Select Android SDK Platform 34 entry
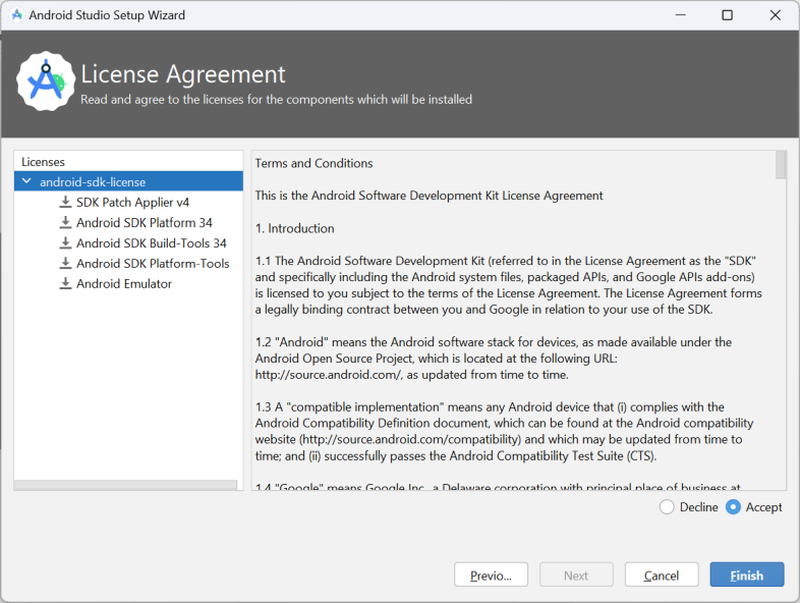 [x=144, y=222]
